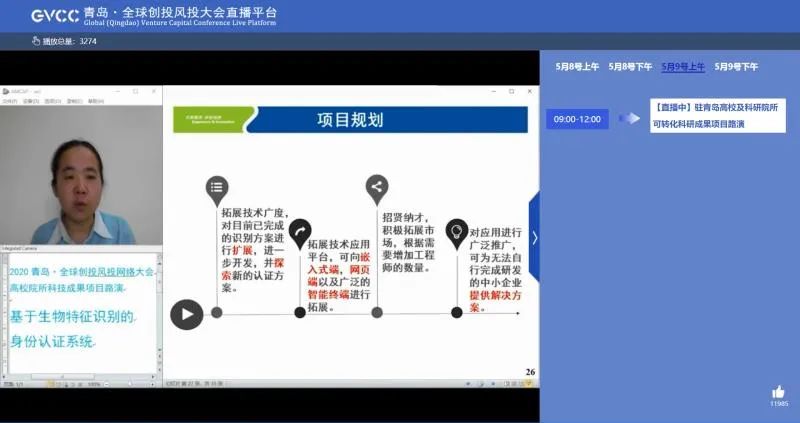The image size is (800, 423).
Task: Switch to 5月8号上午 tab
Action: 577,67
